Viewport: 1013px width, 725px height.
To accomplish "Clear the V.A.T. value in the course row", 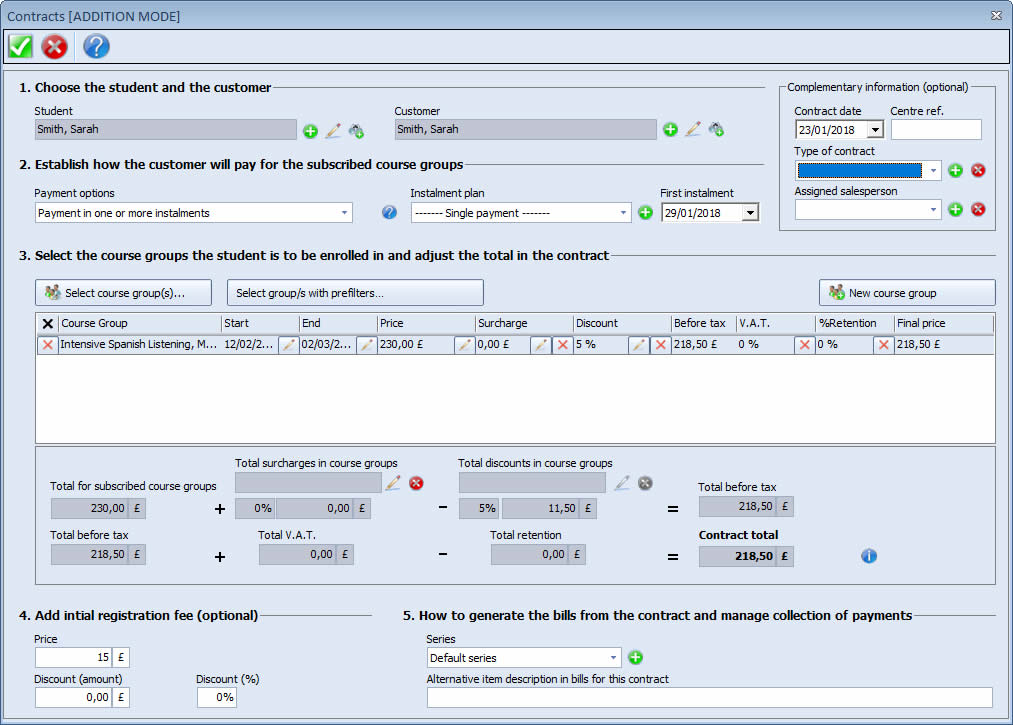I will [x=804, y=345].
